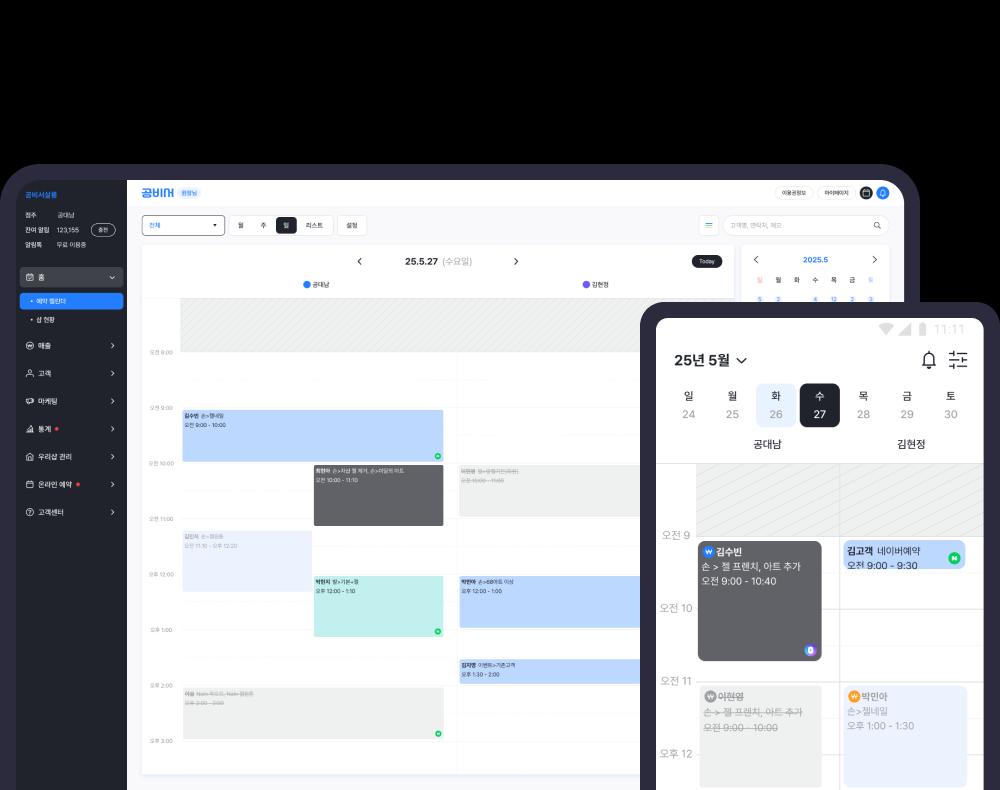Advance mini calendar to next month

coord(875,260)
